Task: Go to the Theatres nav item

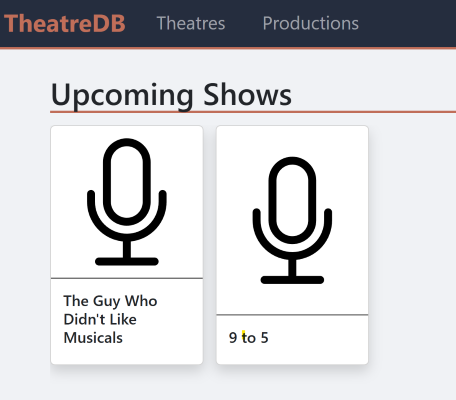Action: click(x=191, y=23)
